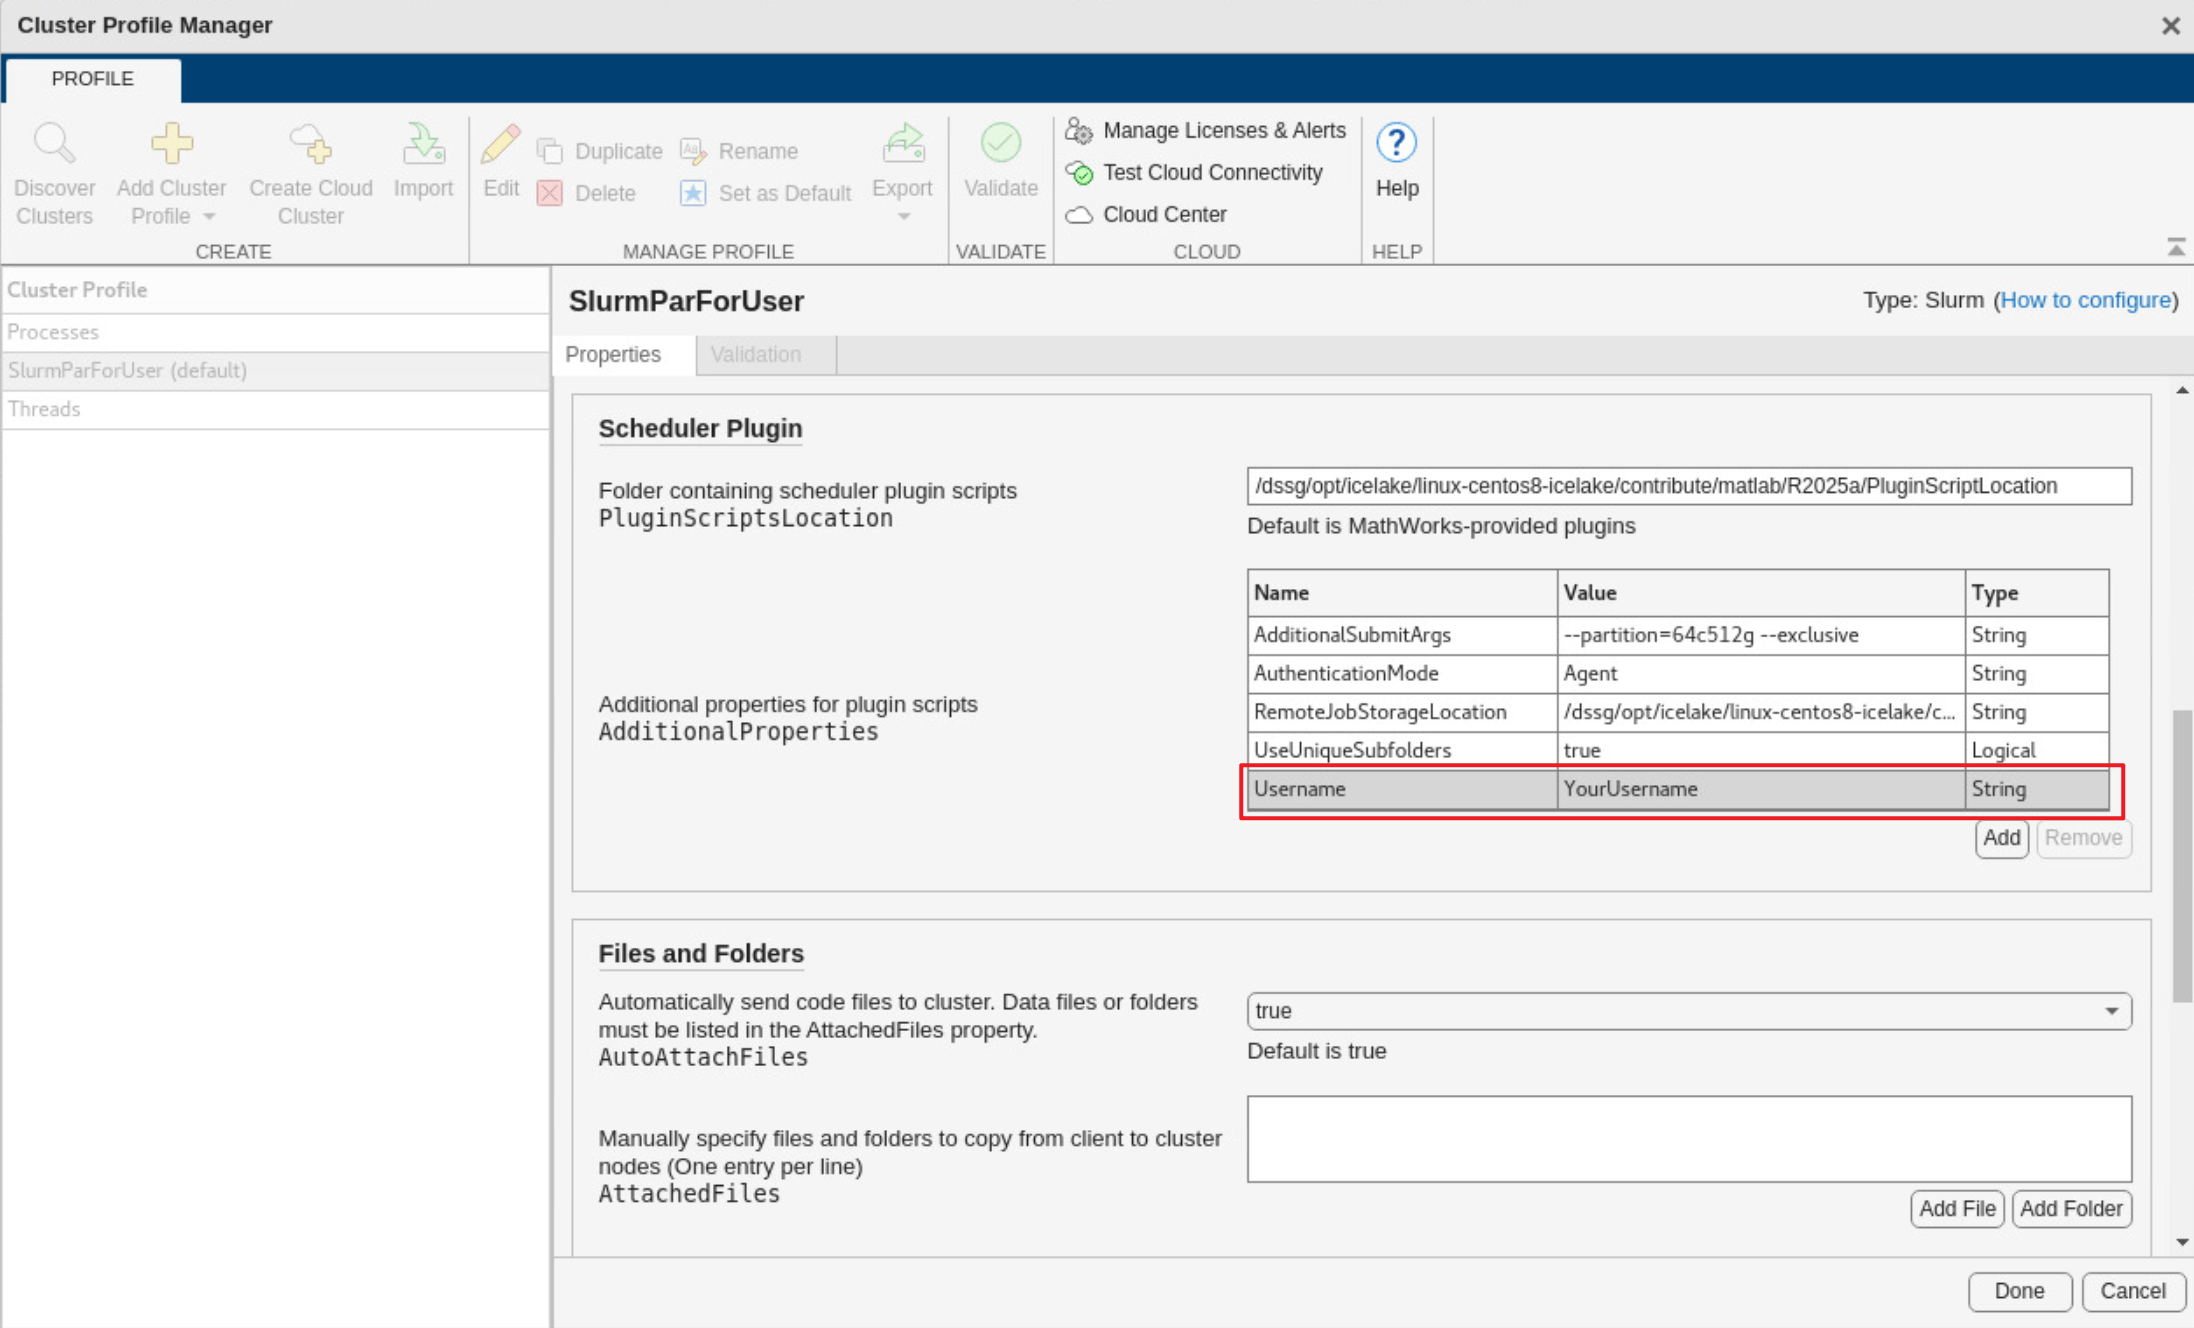The height and width of the screenshot is (1328, 2194).
Task: Click the Help question mark icon
Action: (1396, 143)
